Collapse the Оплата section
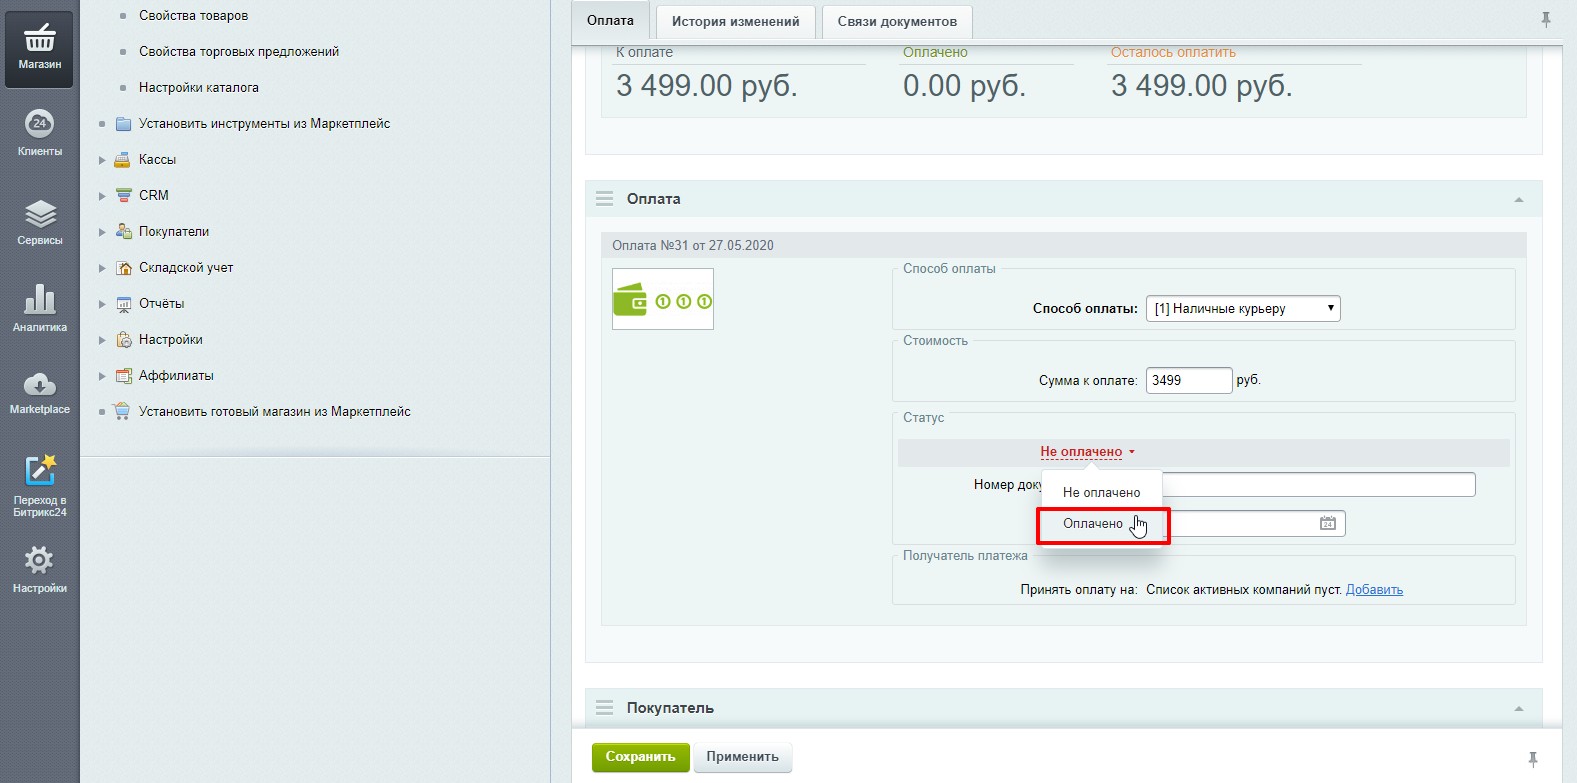 click(x=1518, y=200)
